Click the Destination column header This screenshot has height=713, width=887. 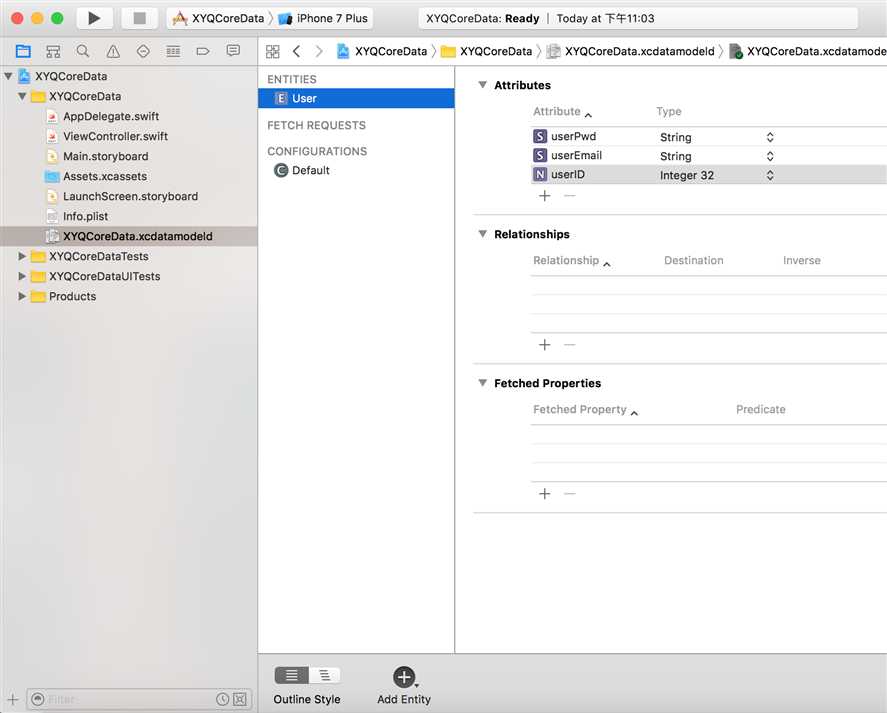tap(694, 260)
